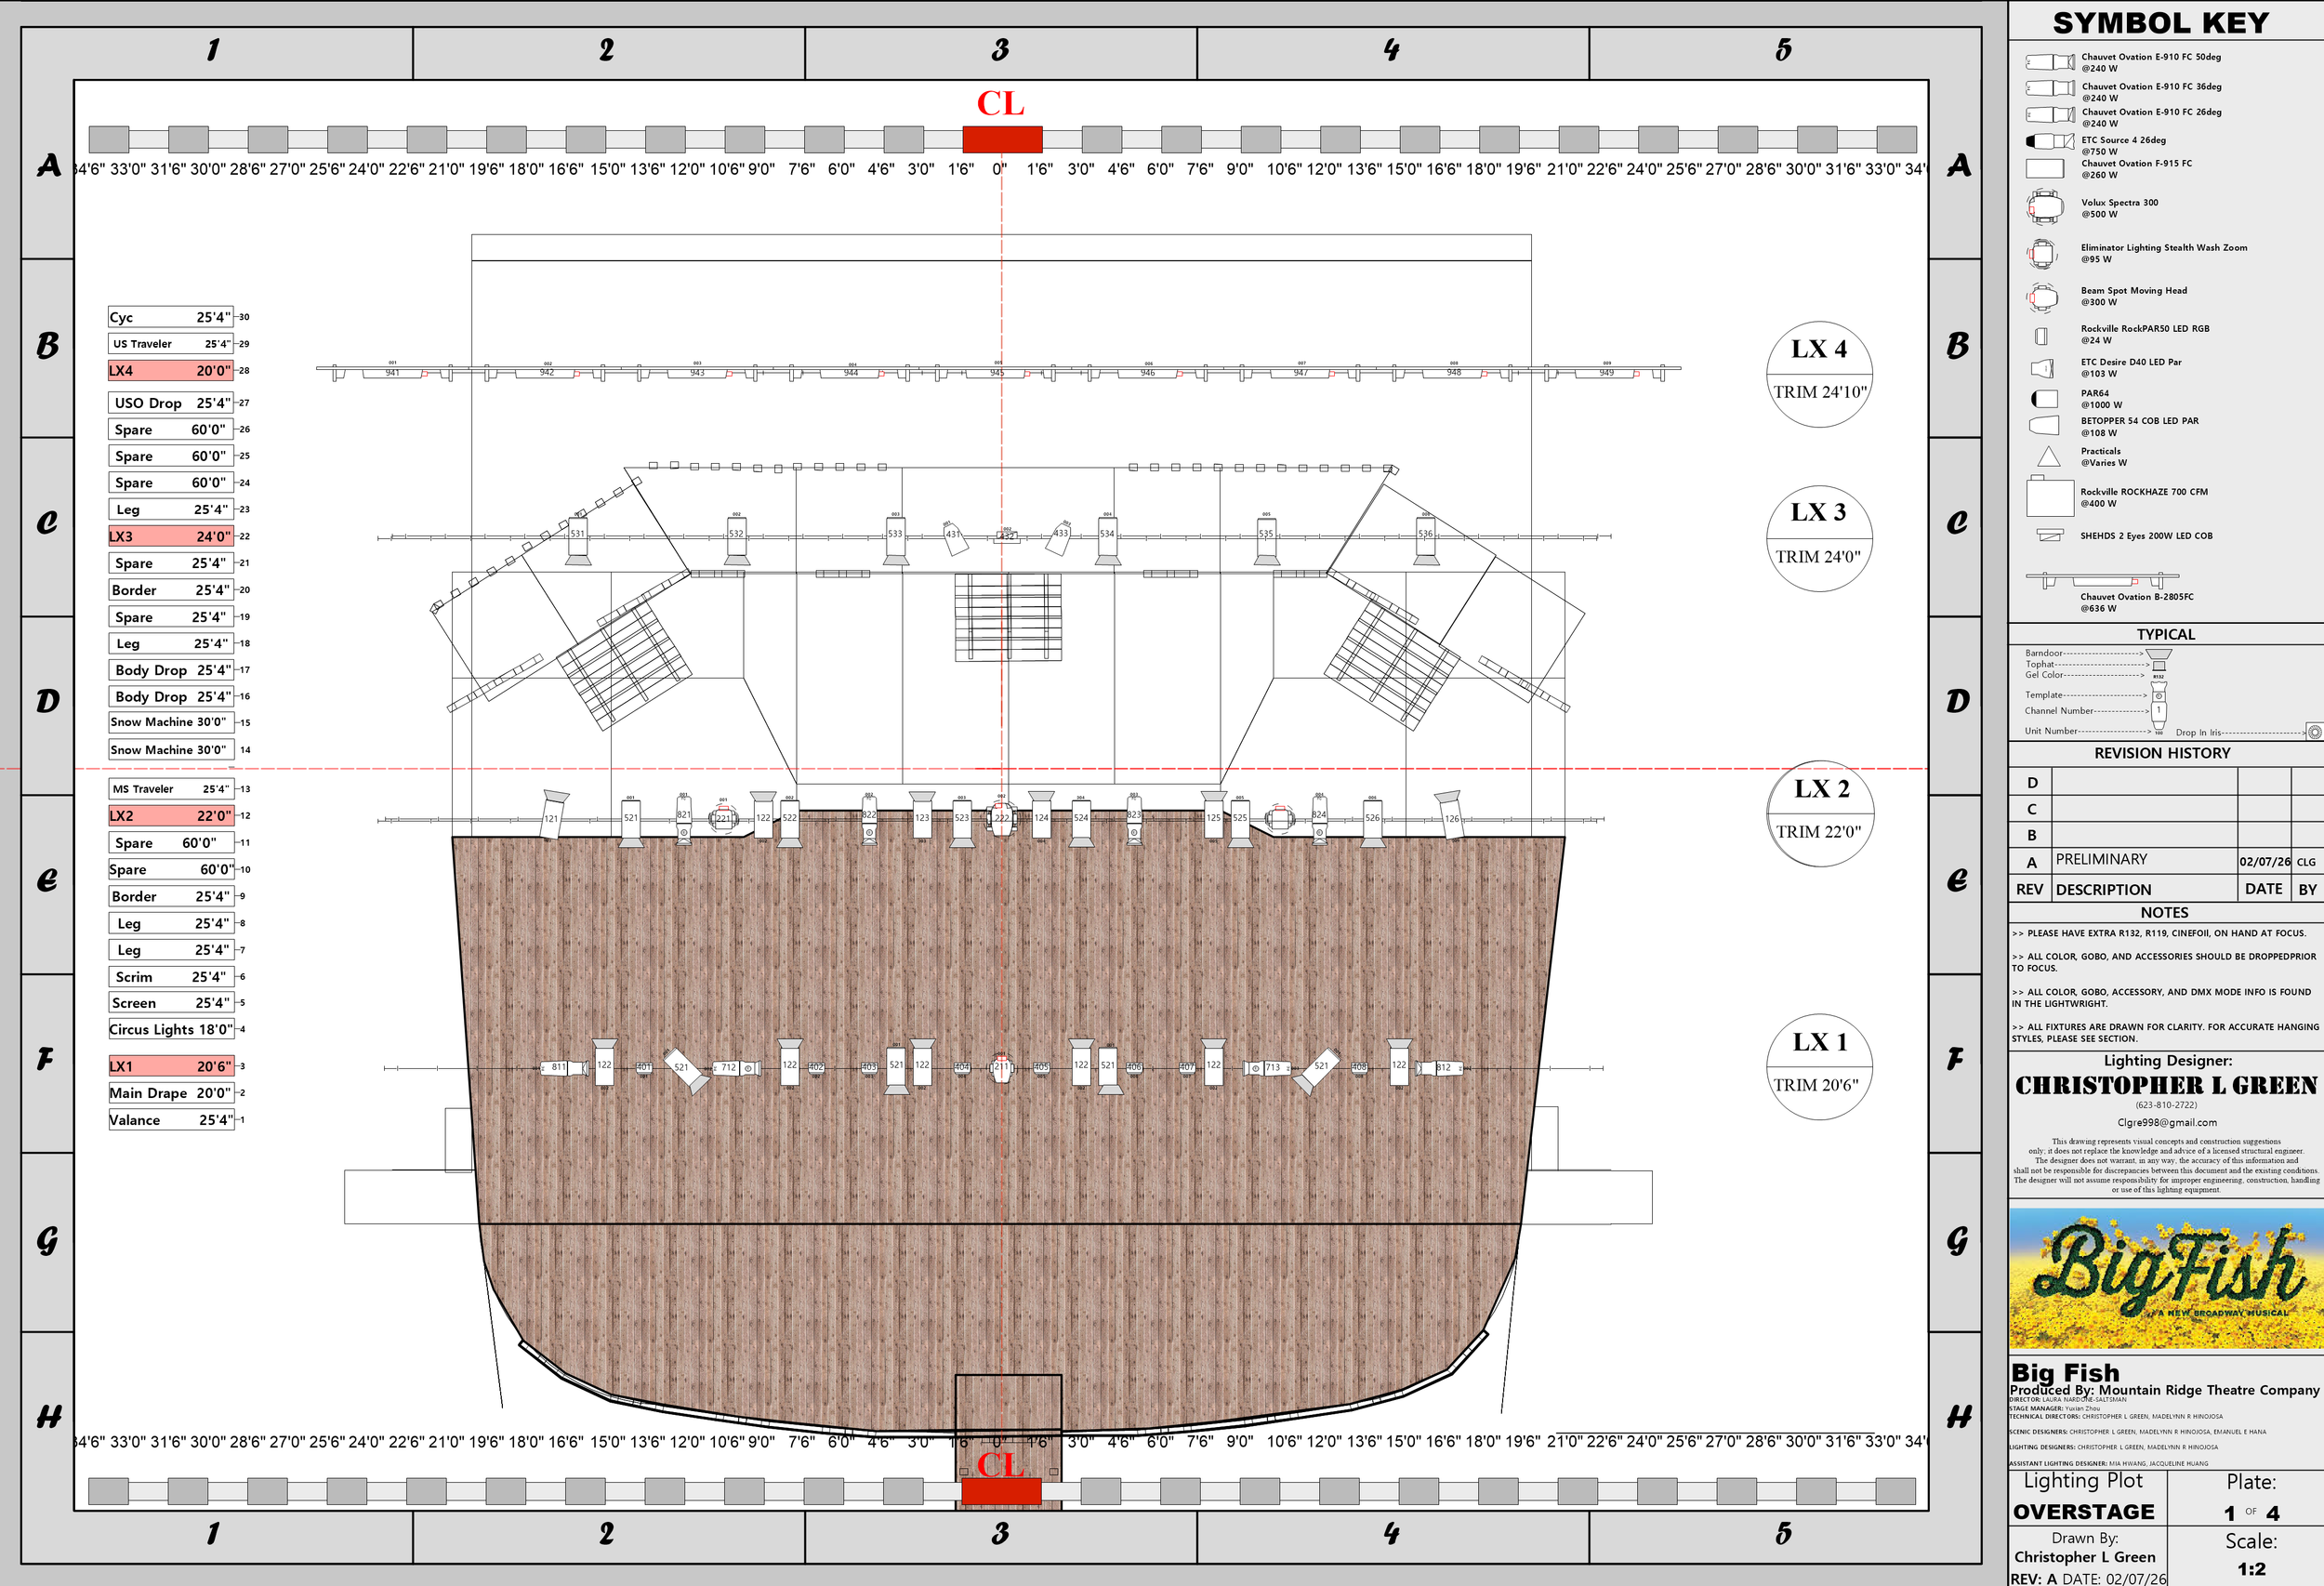Select the Chauvet Ovation F-915 FC rectangle symbol
Screen dimensions: 2324x1586
(2045, 169)
